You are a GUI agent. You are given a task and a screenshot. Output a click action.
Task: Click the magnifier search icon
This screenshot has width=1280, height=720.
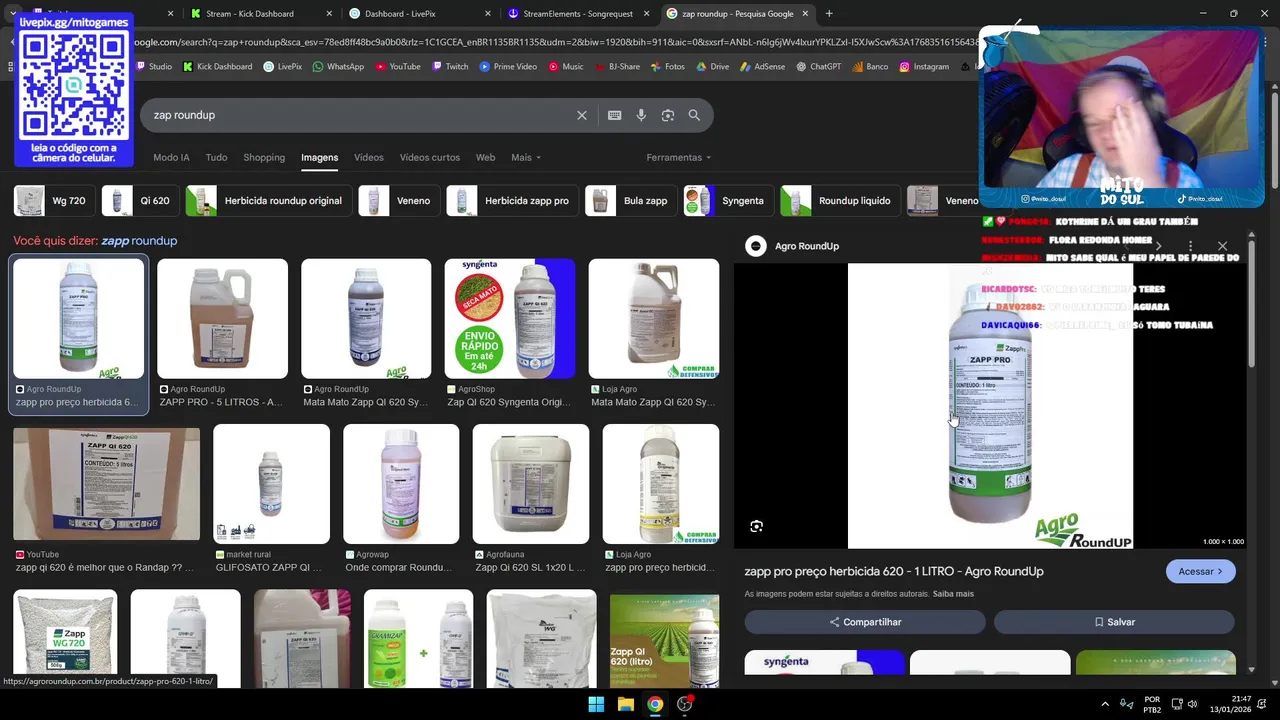tap(694, 115)
